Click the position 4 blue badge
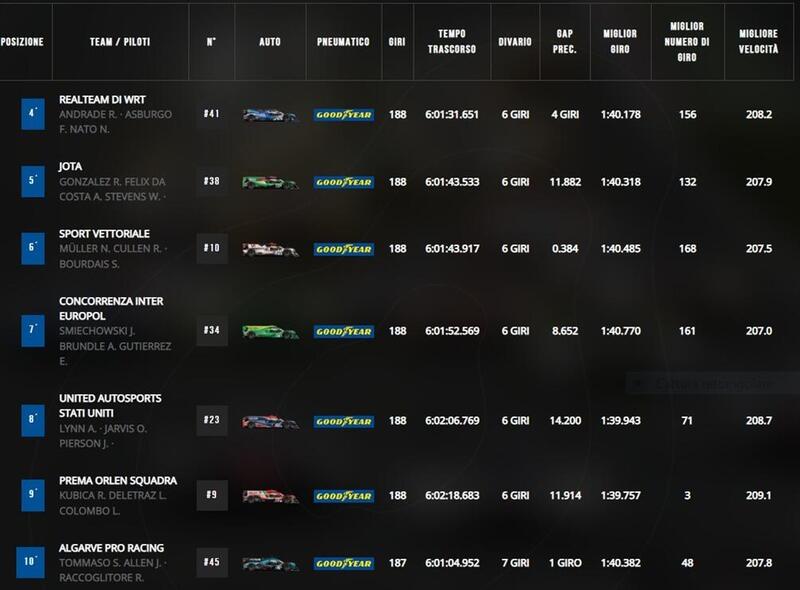The width and height of the screenshot is (800, 590). tap(33, 114)
